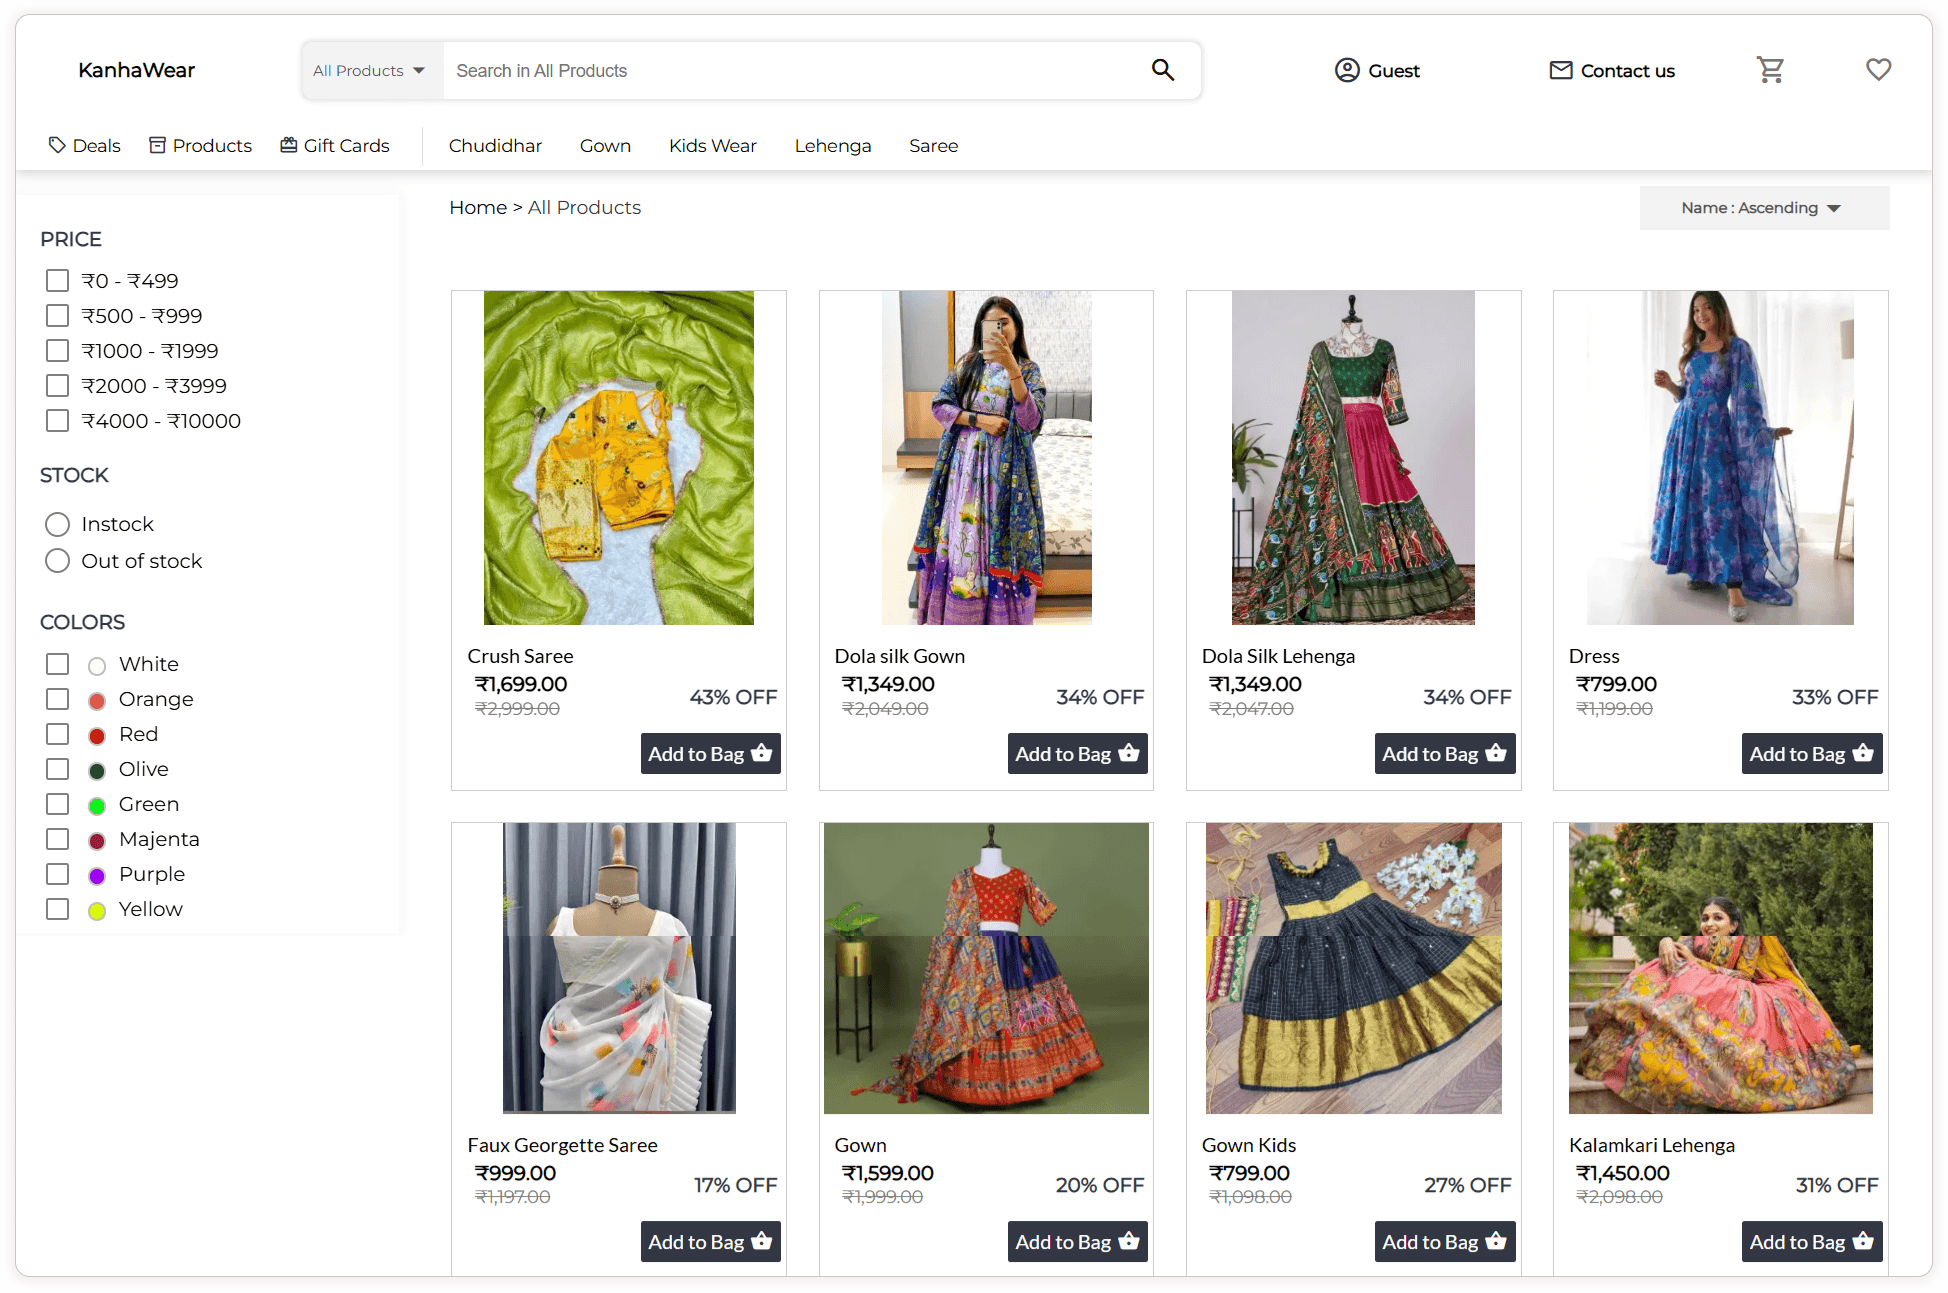Click the Green color swatch

97,806
